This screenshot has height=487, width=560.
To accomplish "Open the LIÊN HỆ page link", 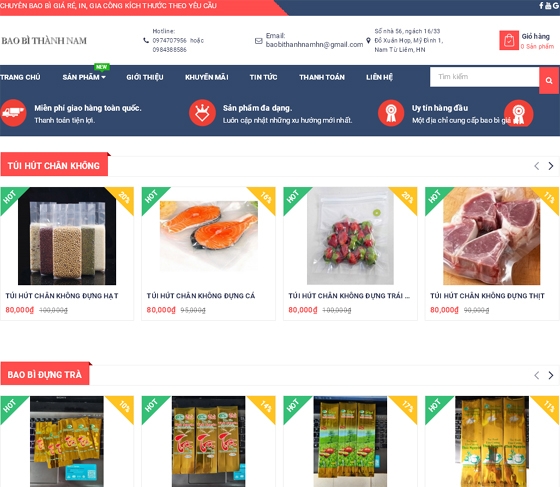I will (x=379, y=77).
